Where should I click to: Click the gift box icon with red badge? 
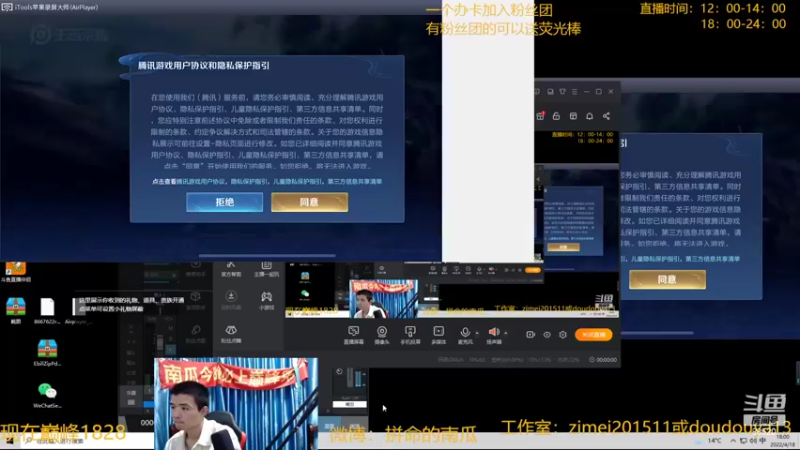click(x=540, y=116)
